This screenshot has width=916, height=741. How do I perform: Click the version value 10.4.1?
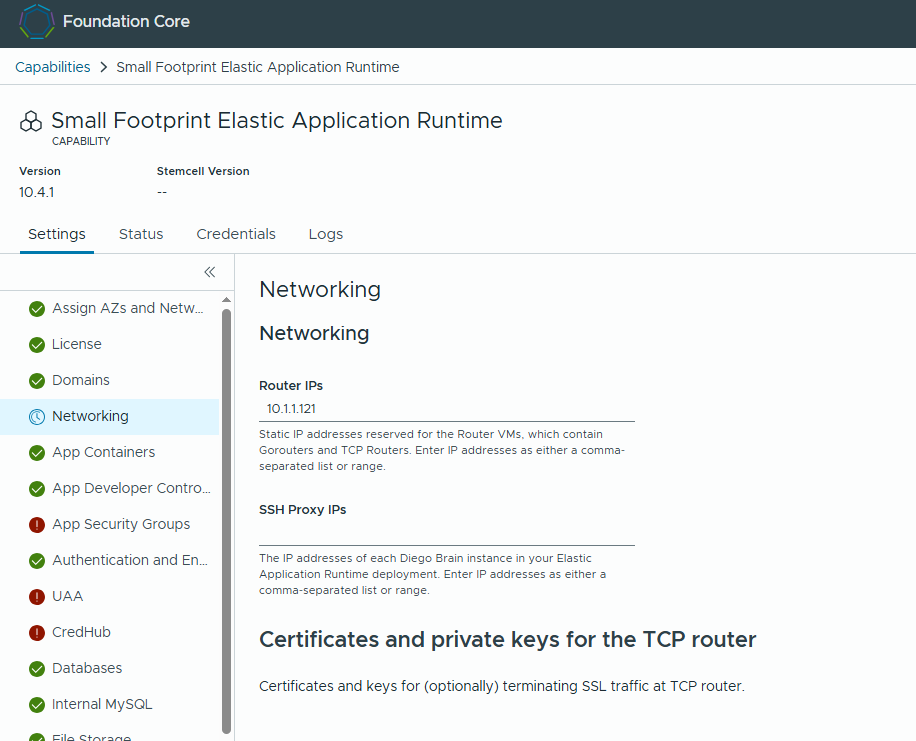pos(36,192)
